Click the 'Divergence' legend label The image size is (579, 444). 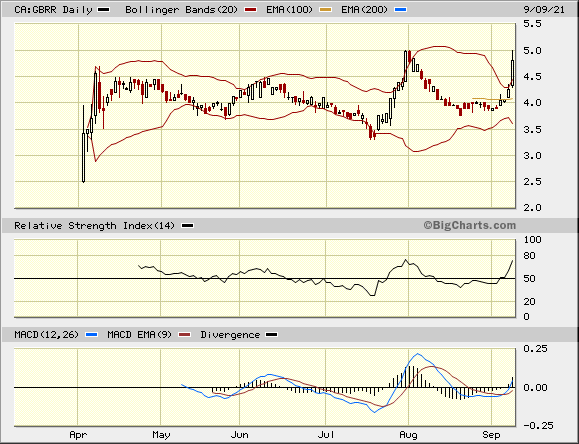pyautogui.click(x=230, y=335)
